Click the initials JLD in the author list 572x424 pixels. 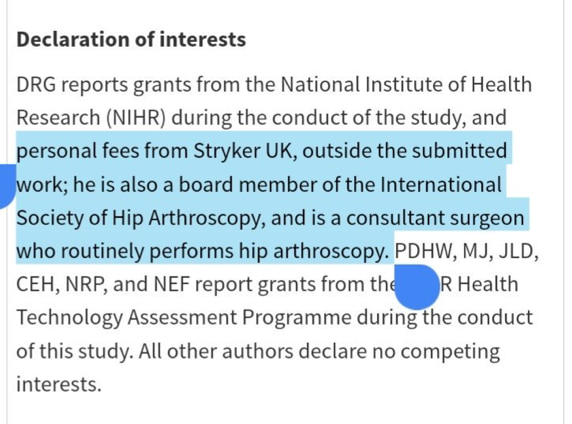518,251
